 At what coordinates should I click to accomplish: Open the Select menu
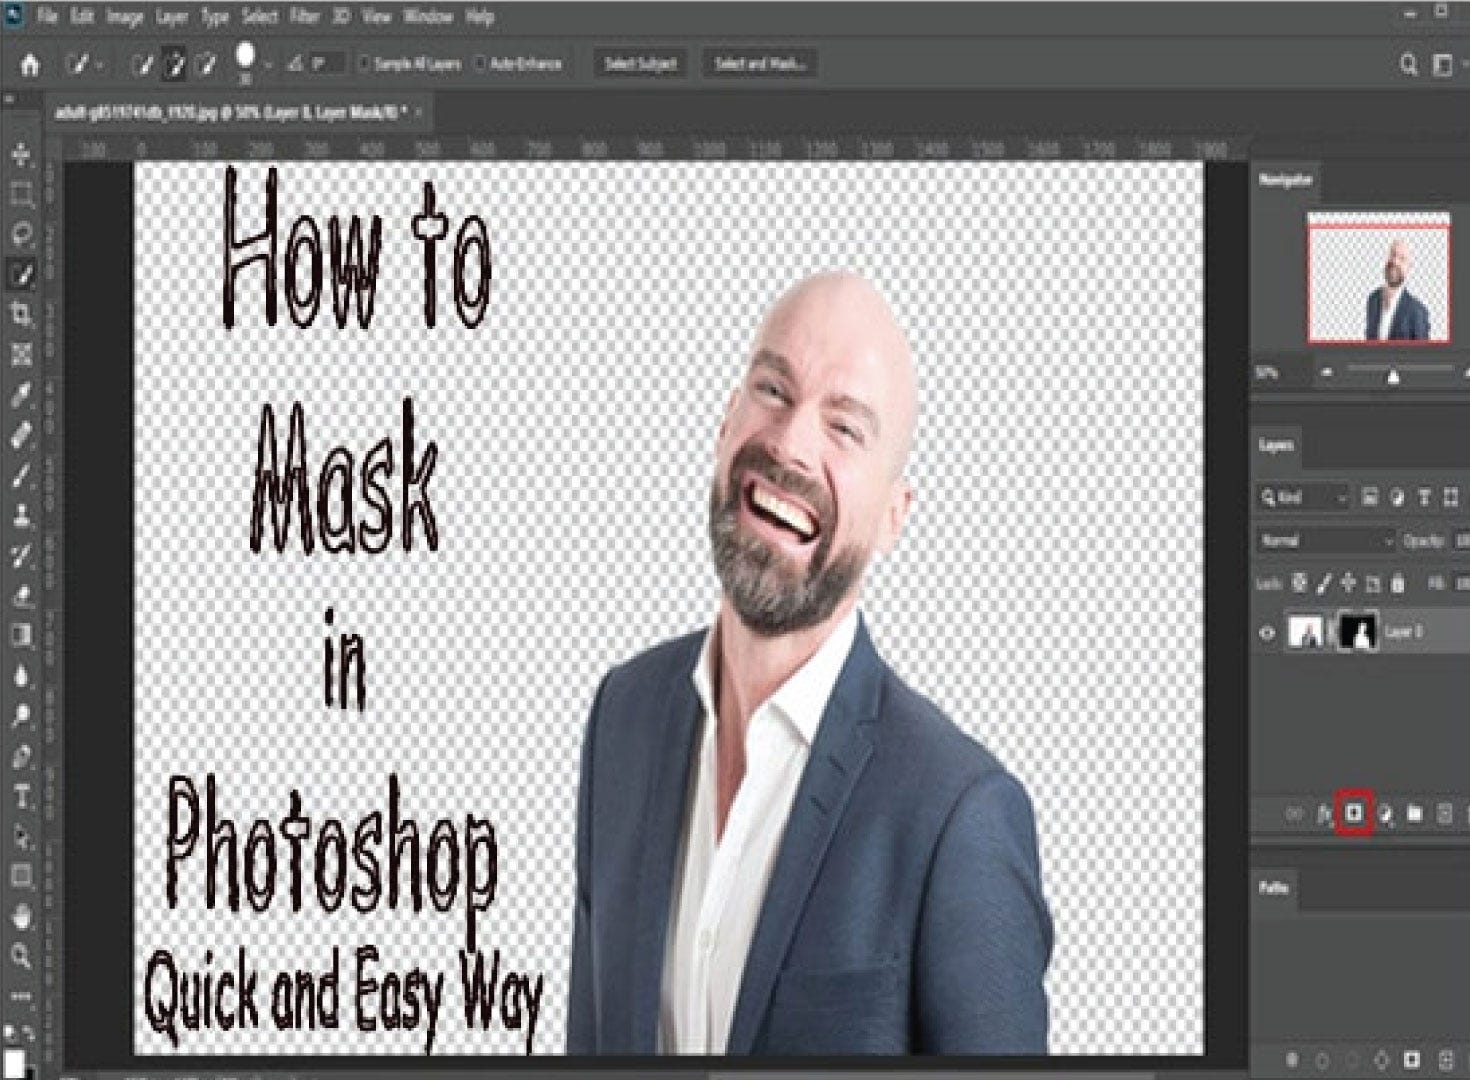point(260,17)
